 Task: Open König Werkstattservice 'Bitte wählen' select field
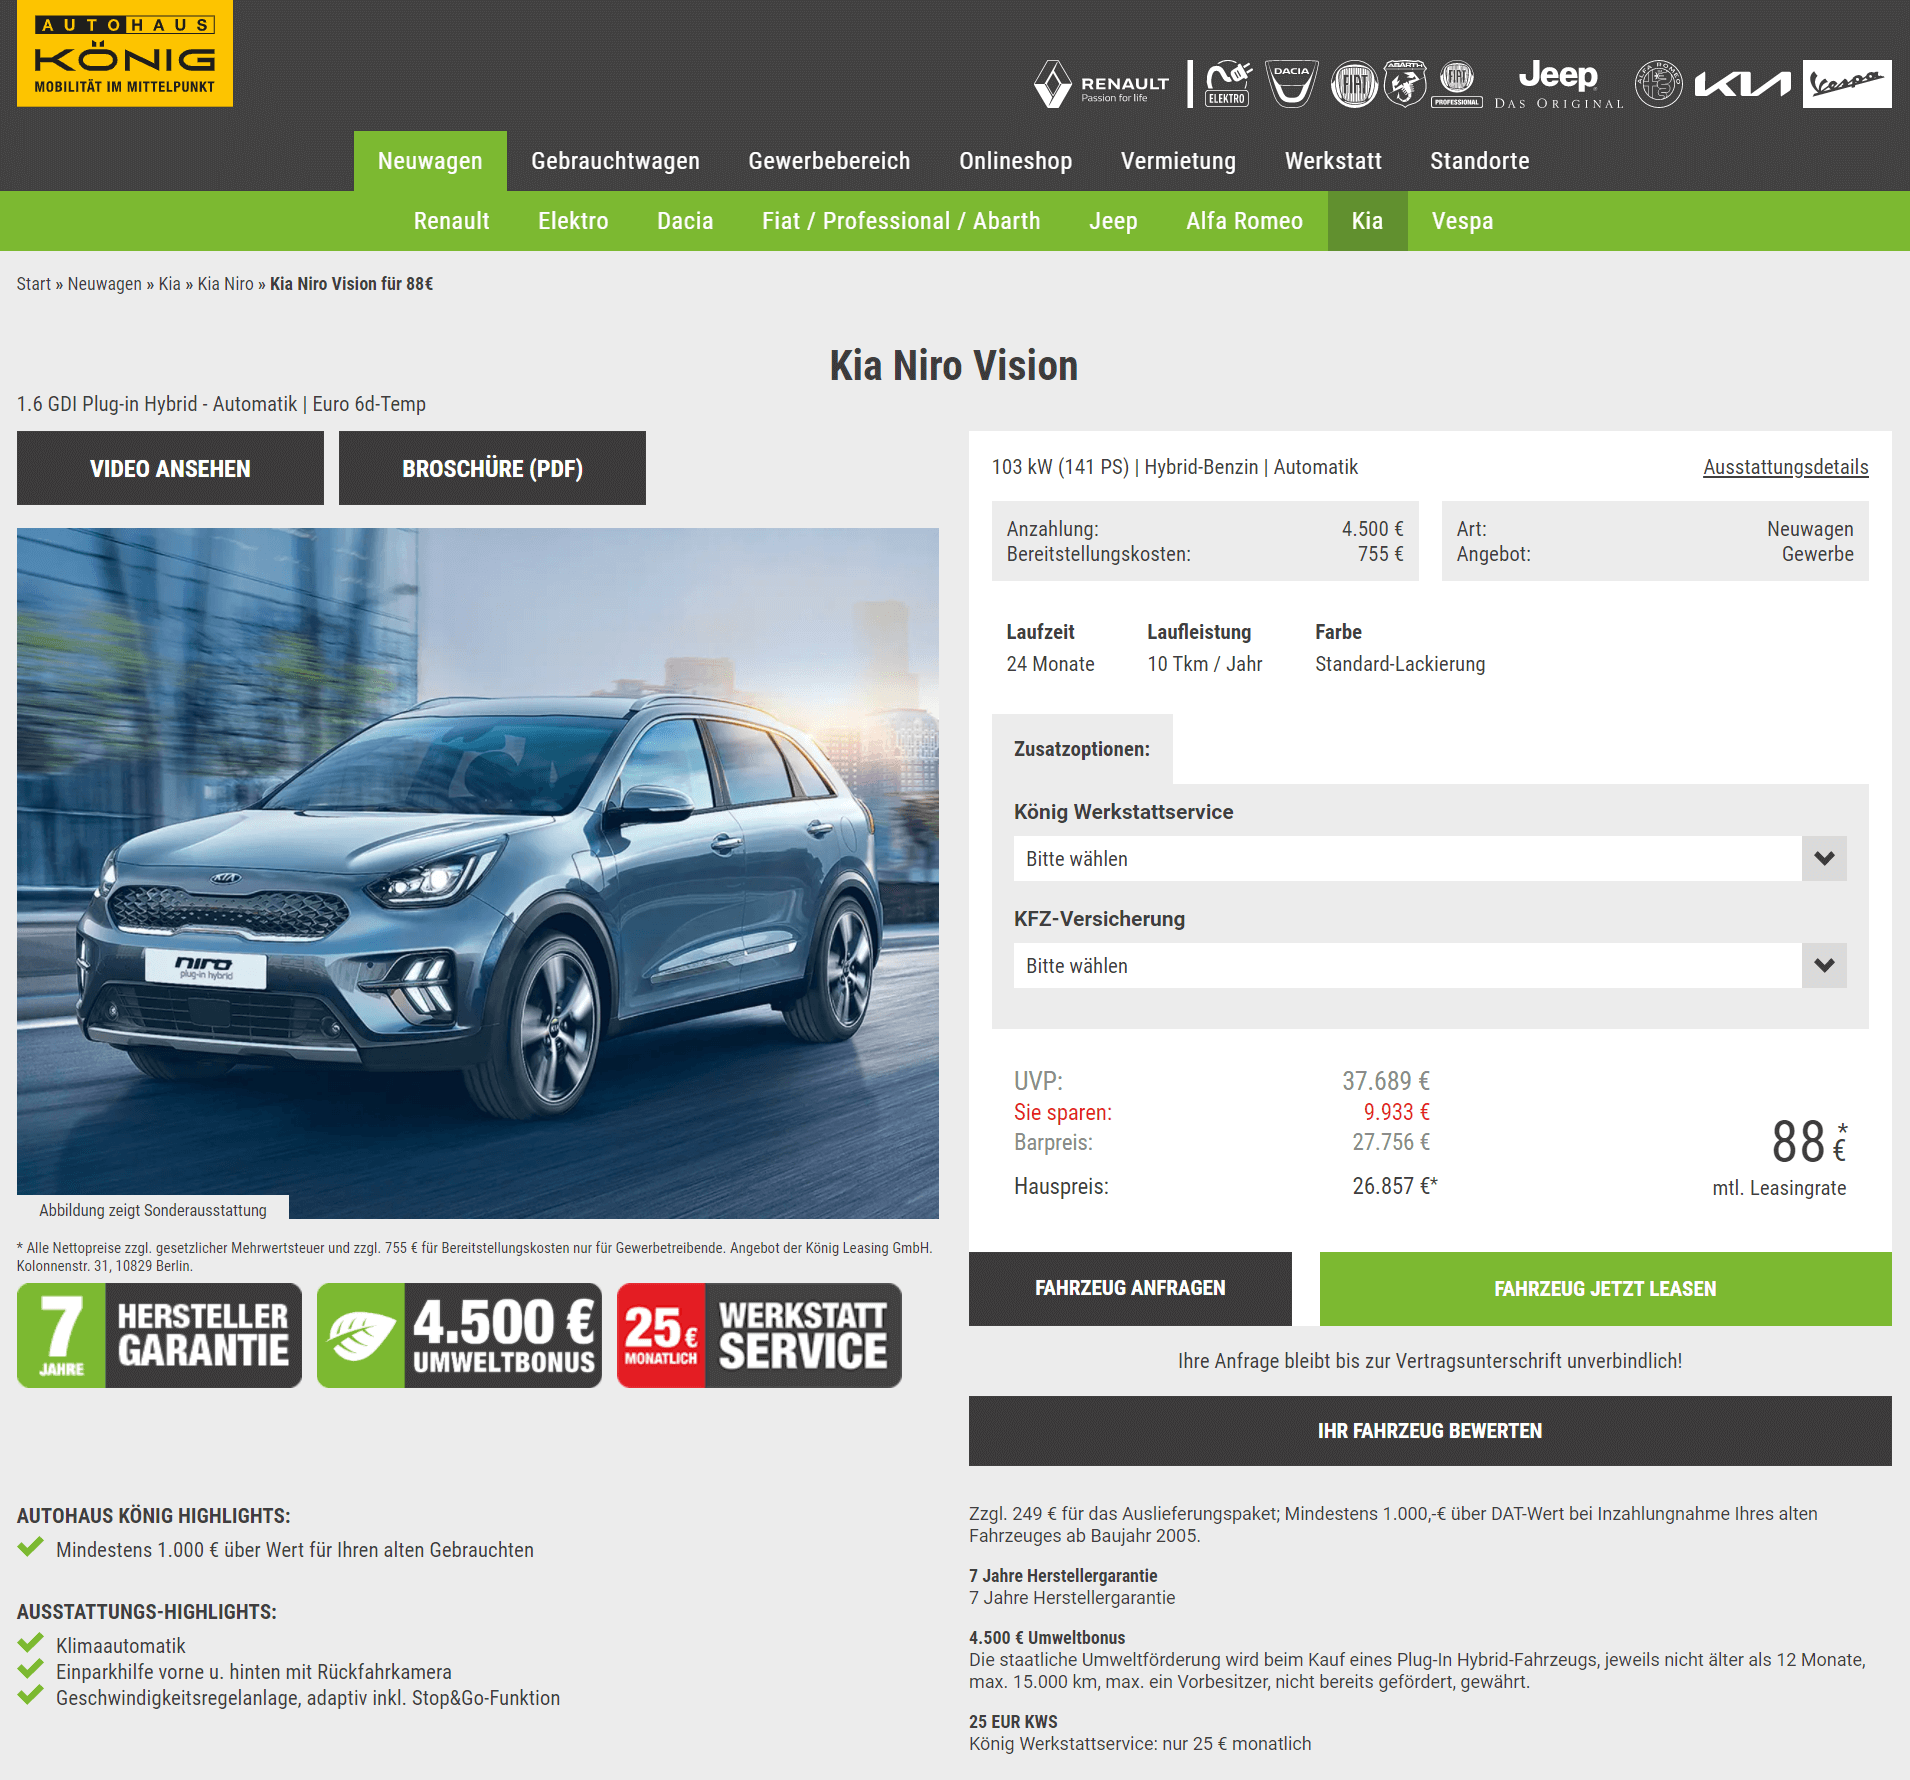pos(1430,859)
